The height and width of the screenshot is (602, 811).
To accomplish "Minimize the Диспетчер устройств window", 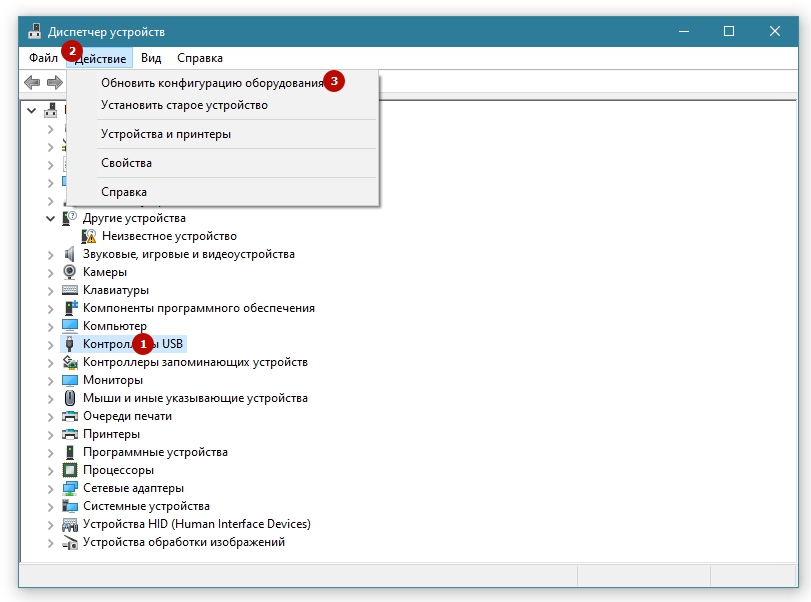I will click(x=684, y=32).
